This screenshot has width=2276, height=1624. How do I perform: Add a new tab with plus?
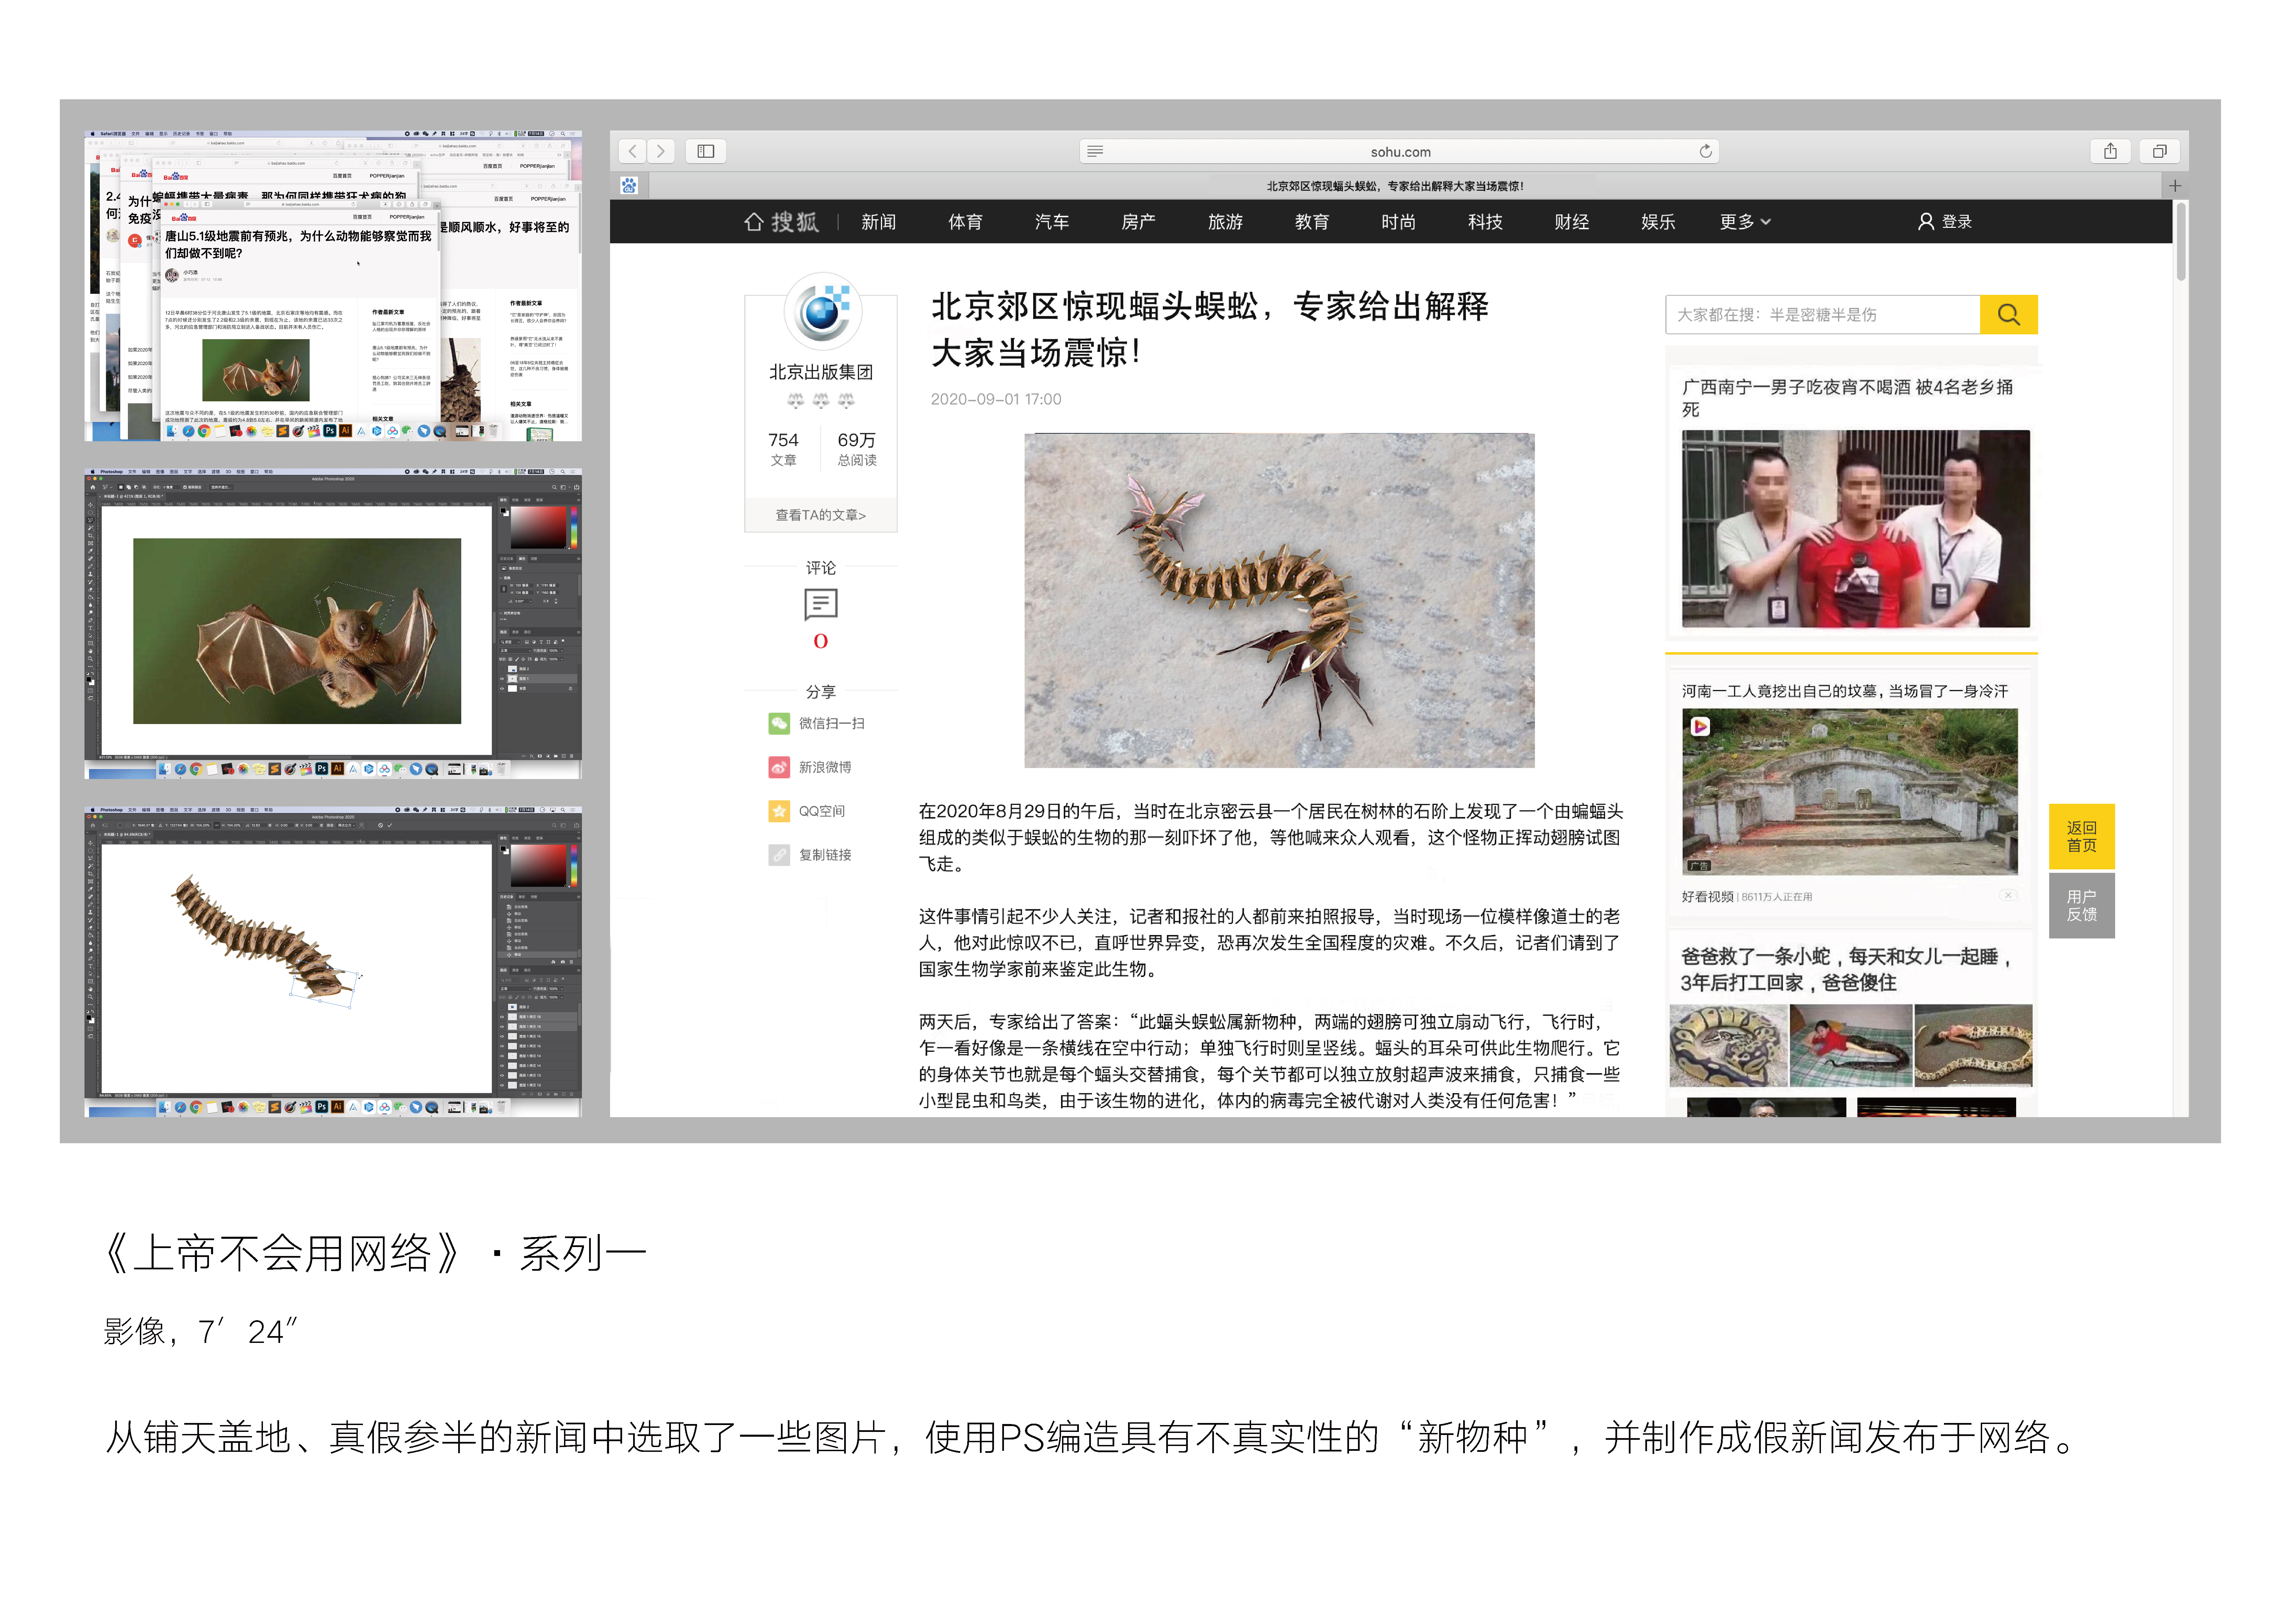click(2175, 186)
